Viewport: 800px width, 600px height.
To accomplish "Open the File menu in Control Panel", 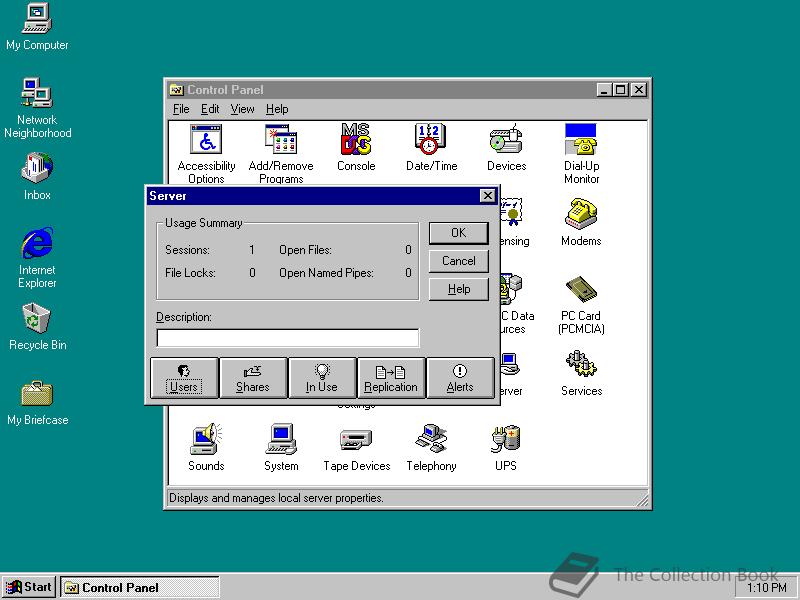I will coord(181,109).
